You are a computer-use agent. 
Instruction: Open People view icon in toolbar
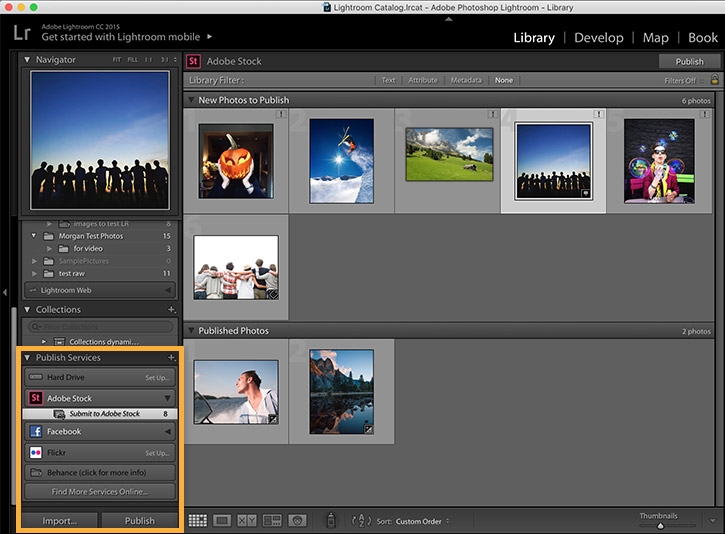(297, 521)
